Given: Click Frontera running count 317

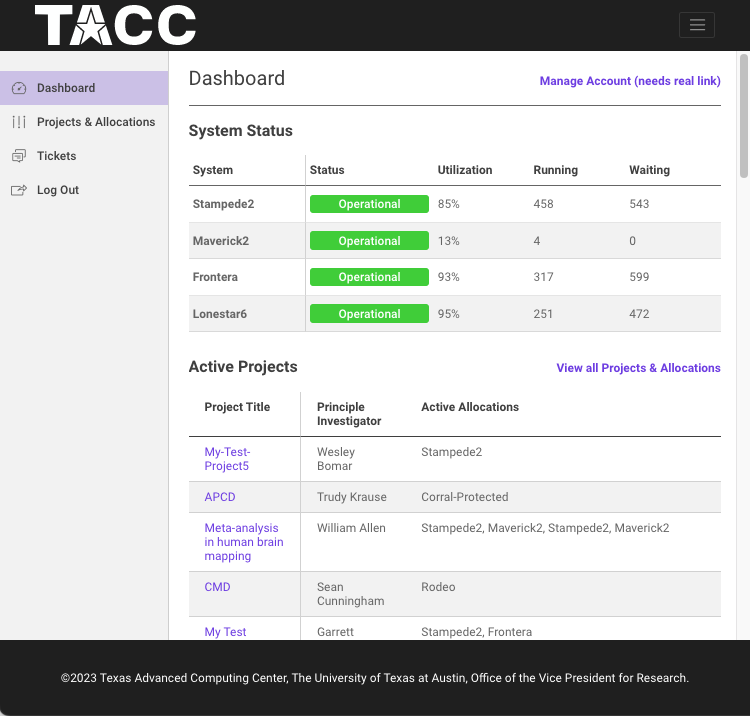Looking at the screenshot, I should tap(543, 277).
